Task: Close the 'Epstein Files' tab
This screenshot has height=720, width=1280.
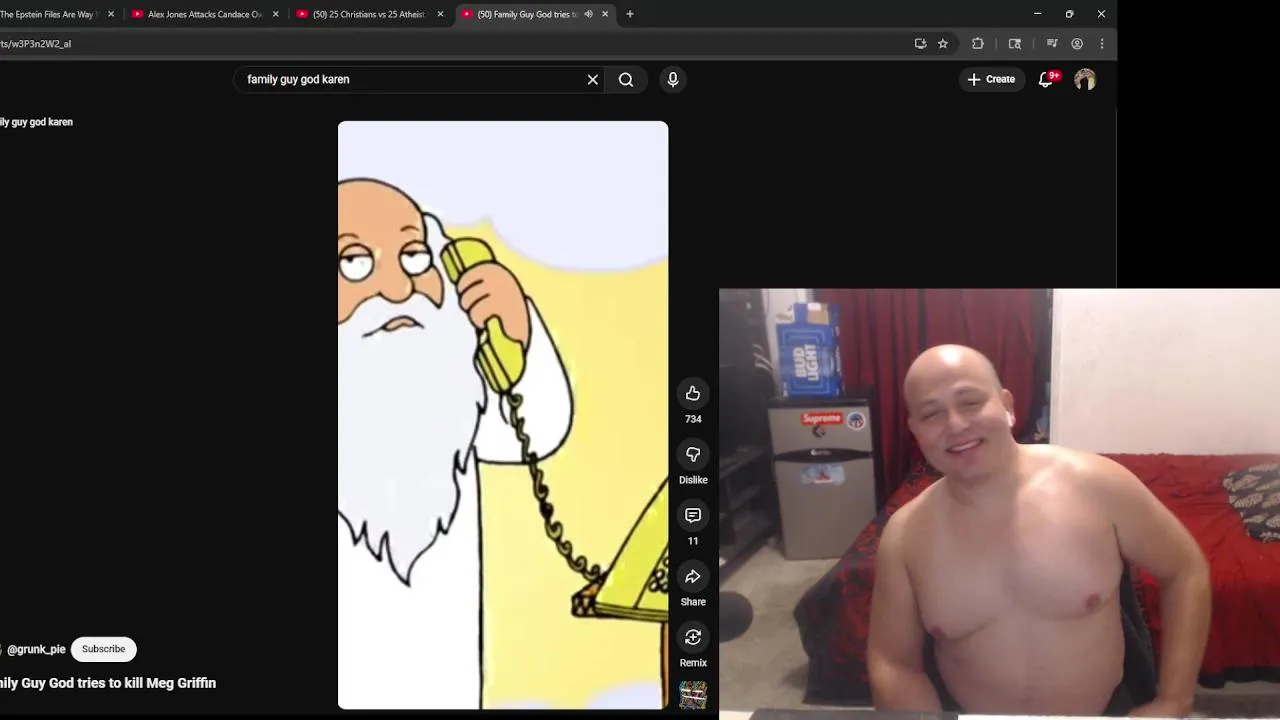Action: coord(111,14)
